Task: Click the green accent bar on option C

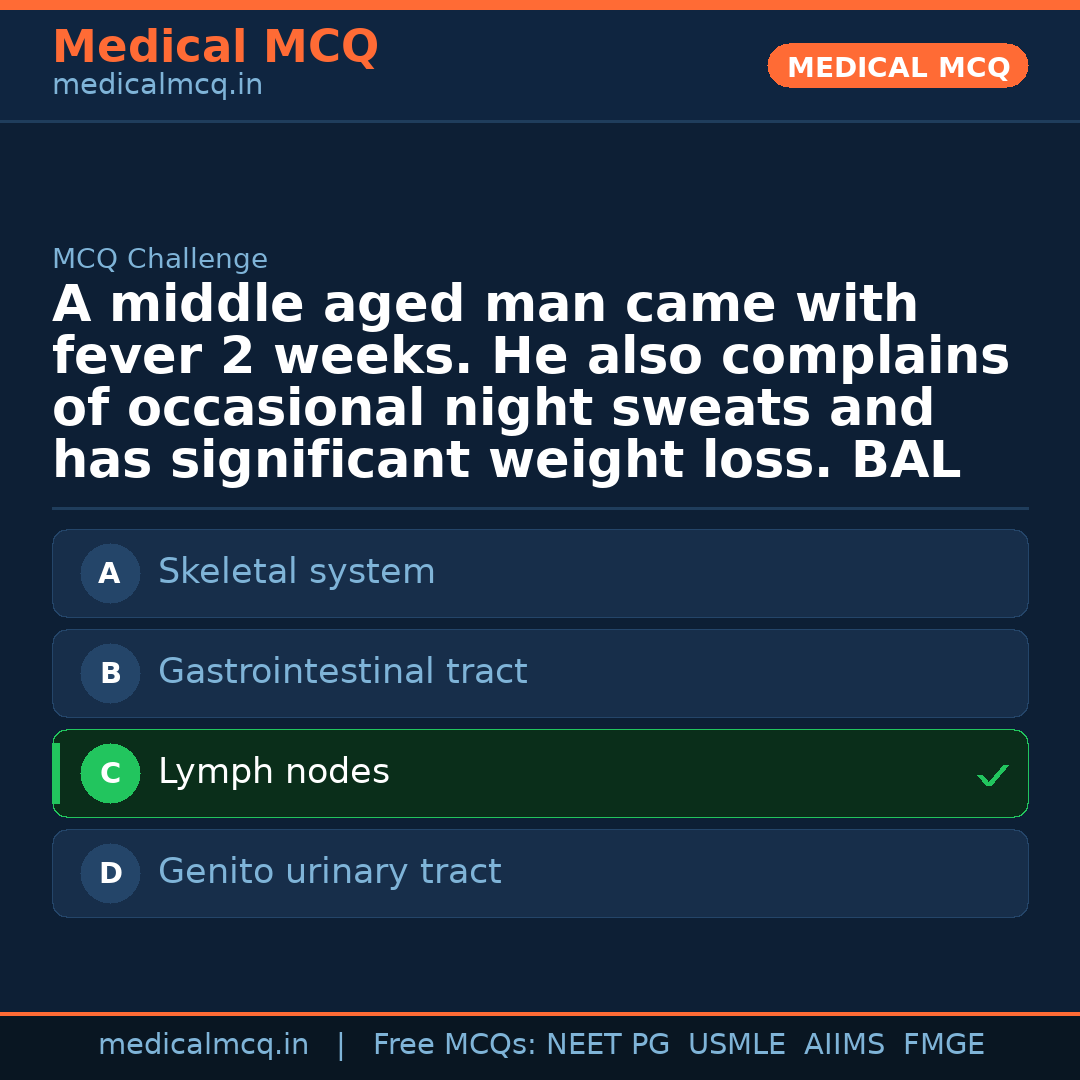Action: tap(56, 773)
